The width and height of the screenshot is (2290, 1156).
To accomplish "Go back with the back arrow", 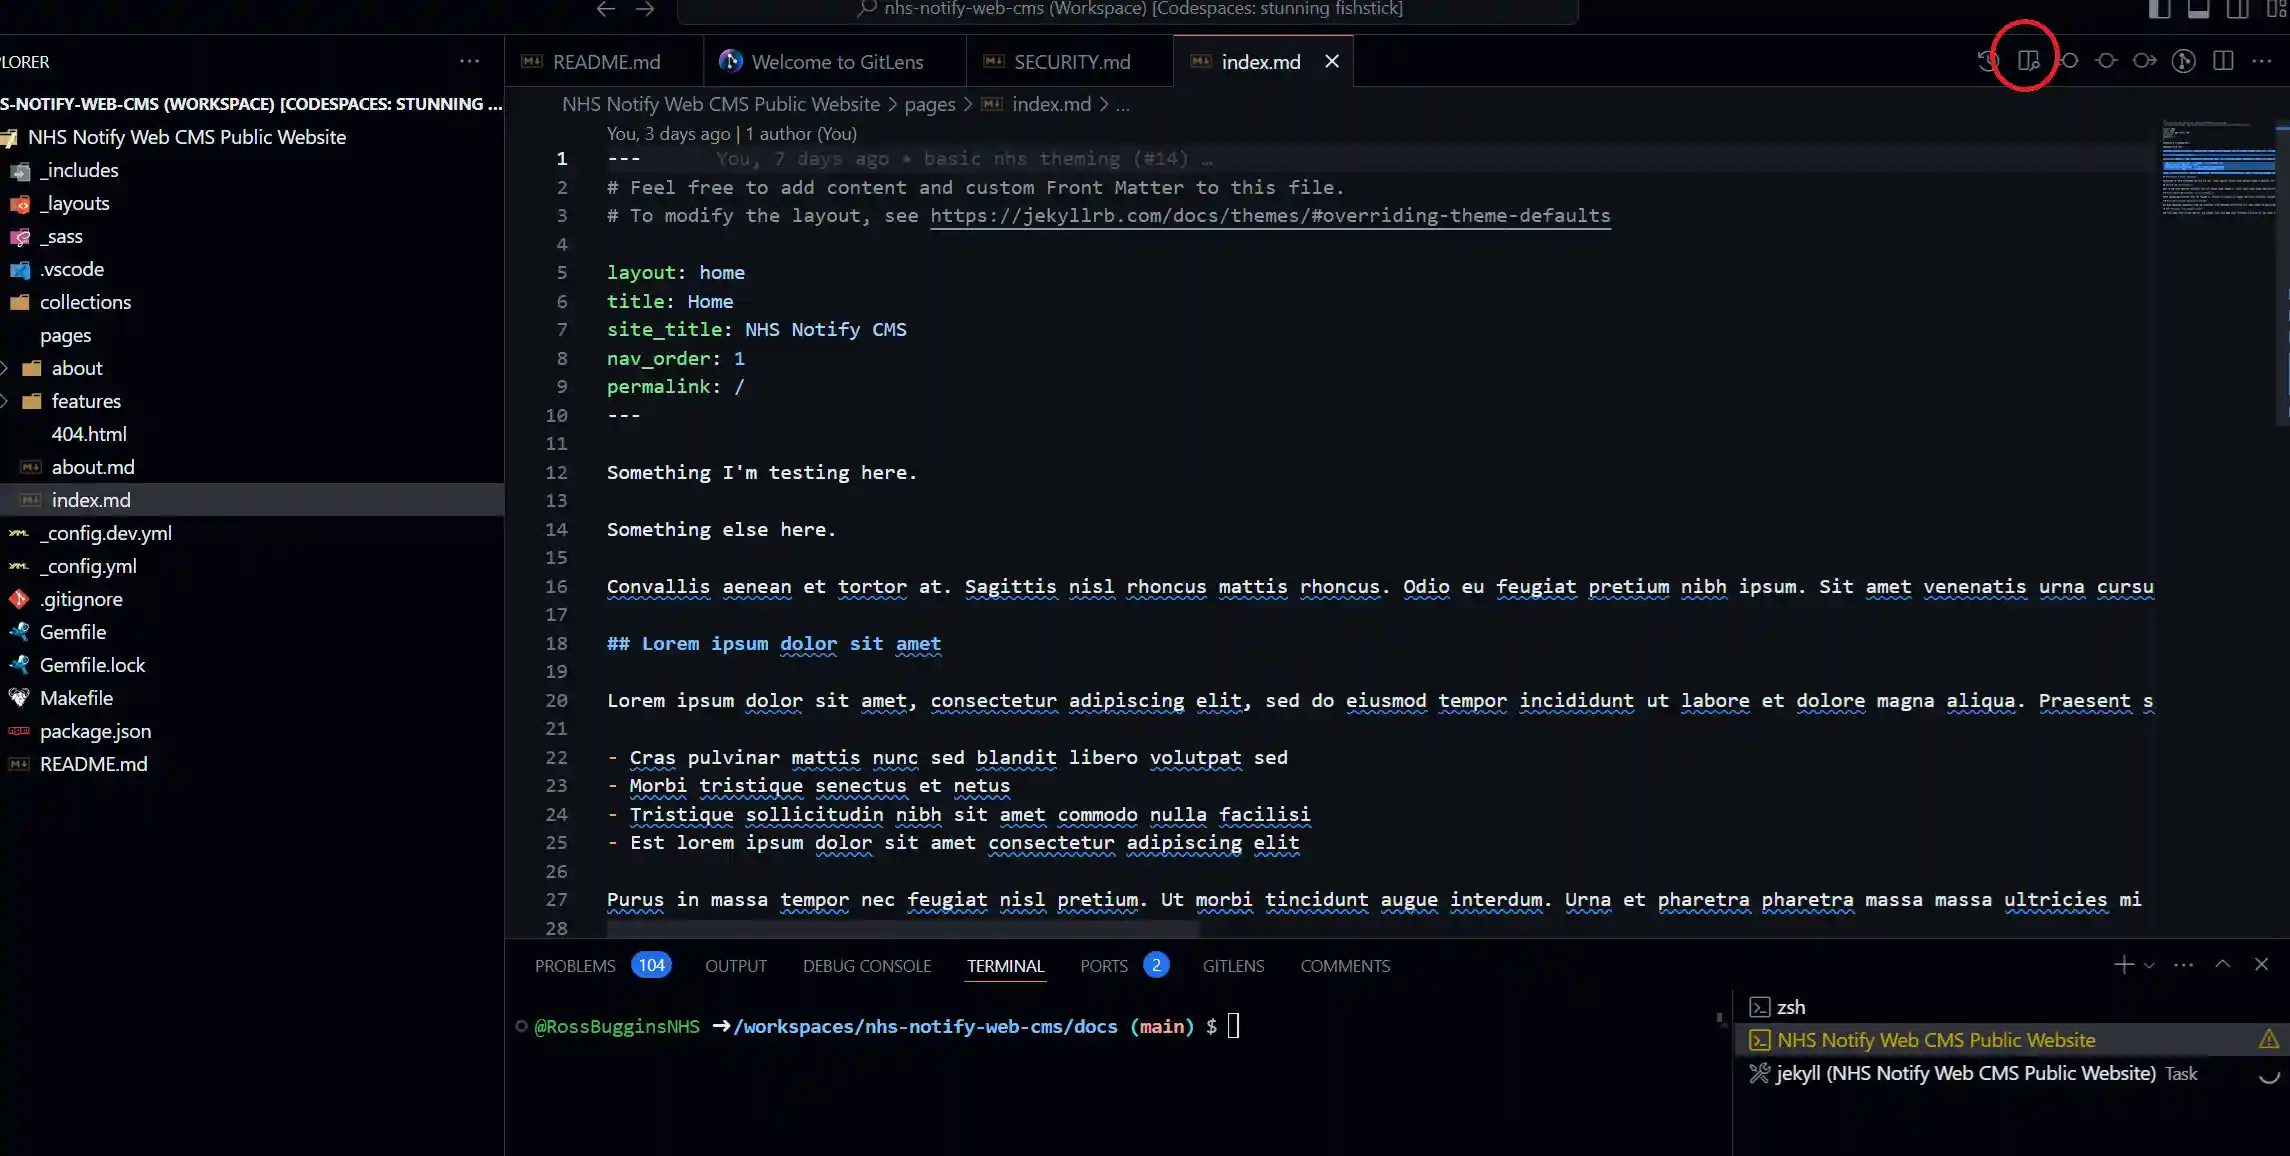I will (x=605, y=9).
